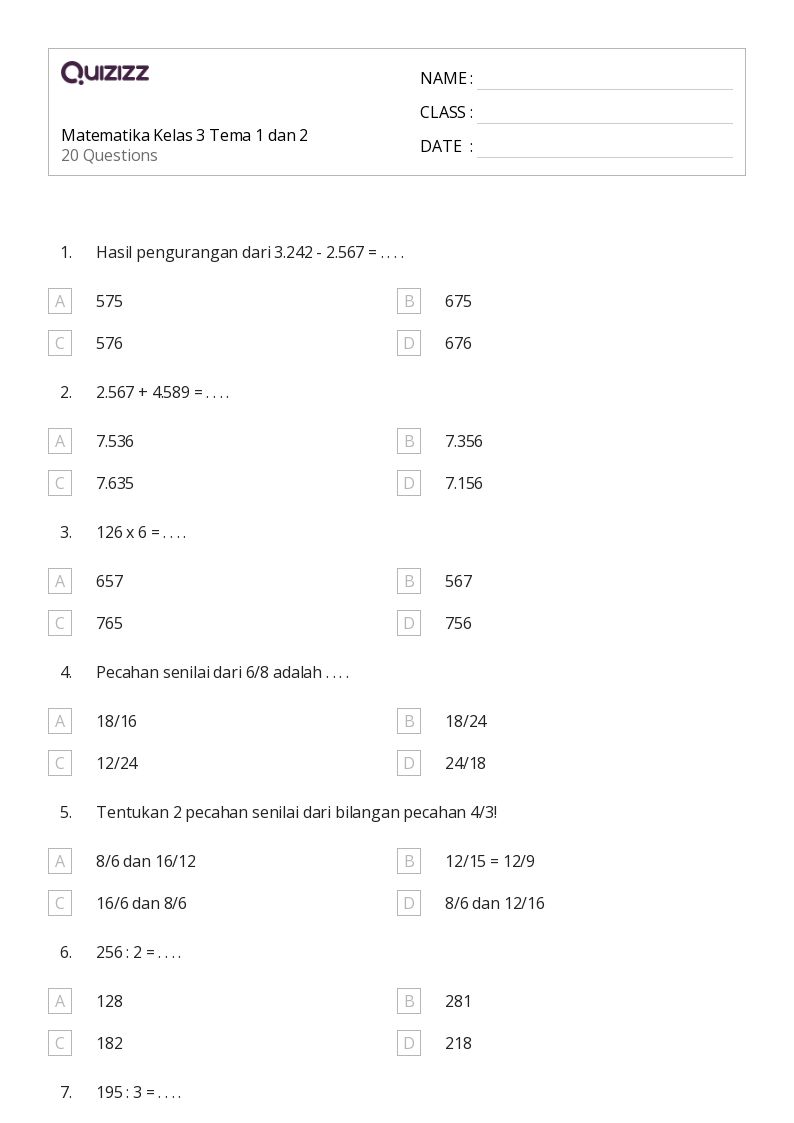This screenshot has height=1123, width=794.
Task: Click the title Matematika Kelas 3 Tema 1 dan 2
Action: (185, 135)
